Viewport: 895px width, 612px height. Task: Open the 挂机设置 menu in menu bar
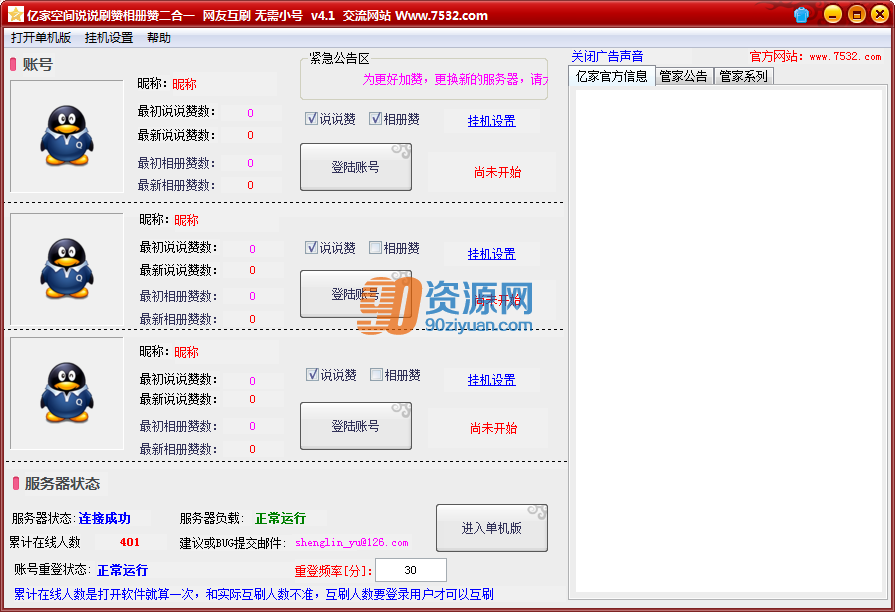(109, 38)
